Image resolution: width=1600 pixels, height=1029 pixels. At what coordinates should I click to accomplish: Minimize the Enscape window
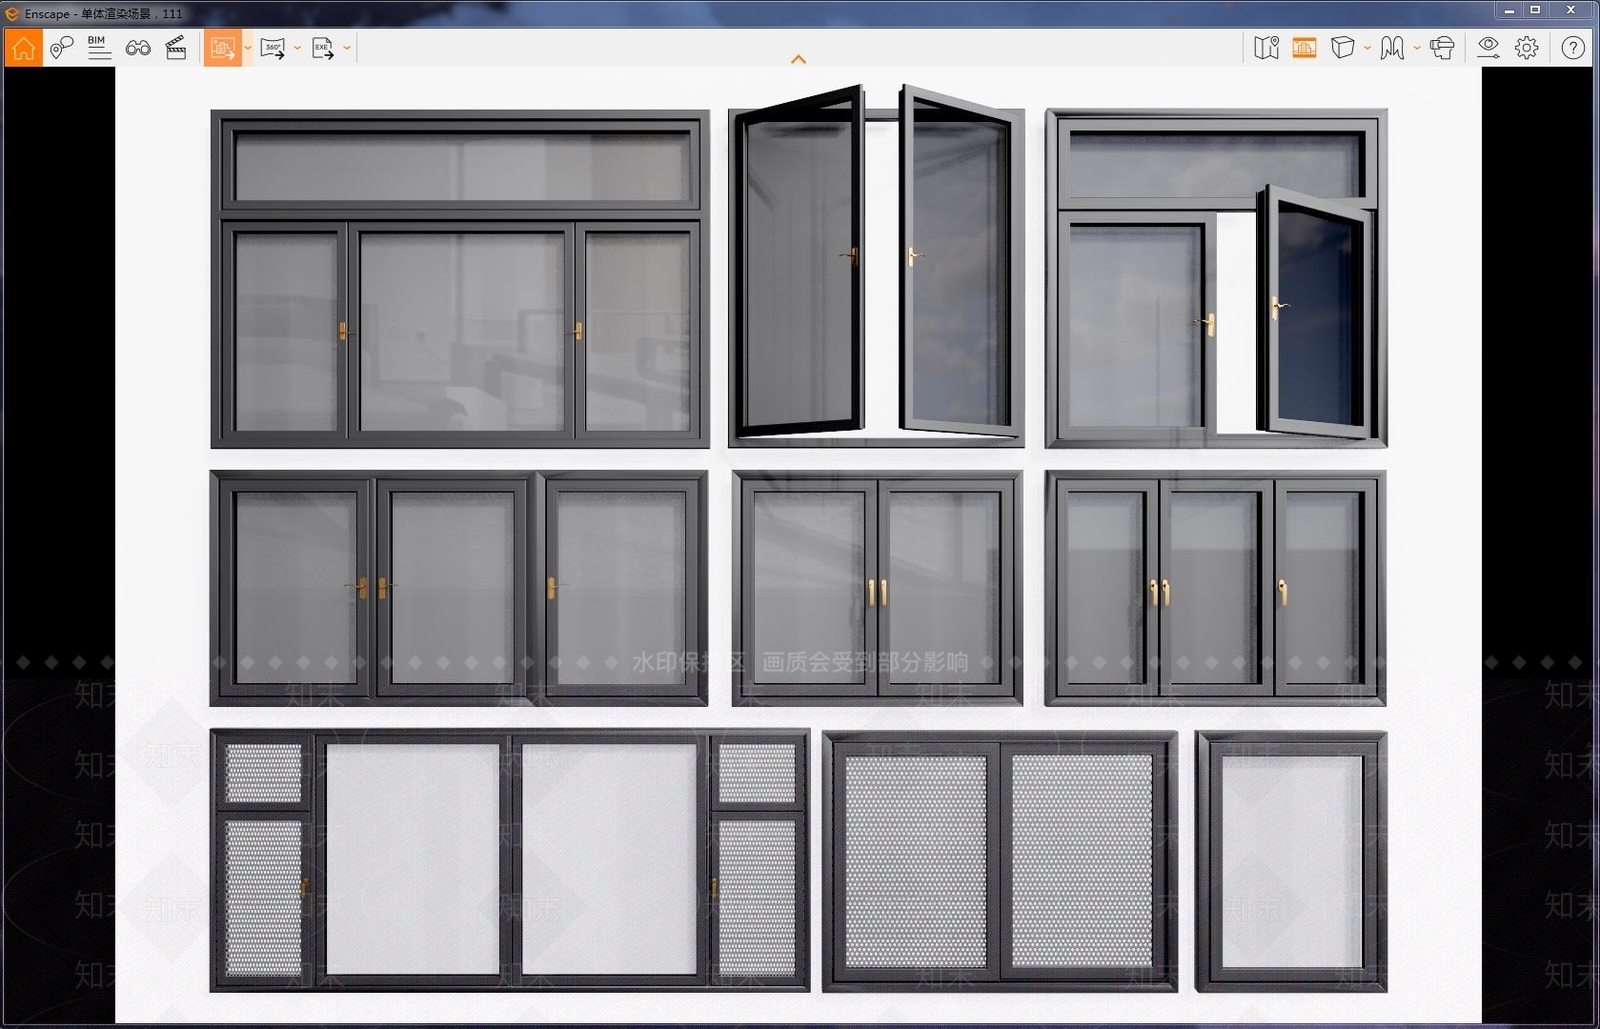coord(1509,10)
